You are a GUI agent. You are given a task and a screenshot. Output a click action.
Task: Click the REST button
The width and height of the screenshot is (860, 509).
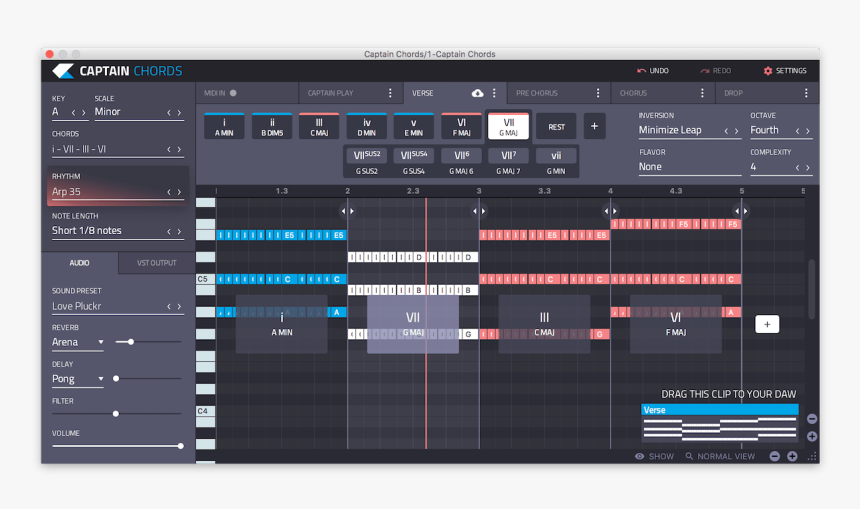556,127
